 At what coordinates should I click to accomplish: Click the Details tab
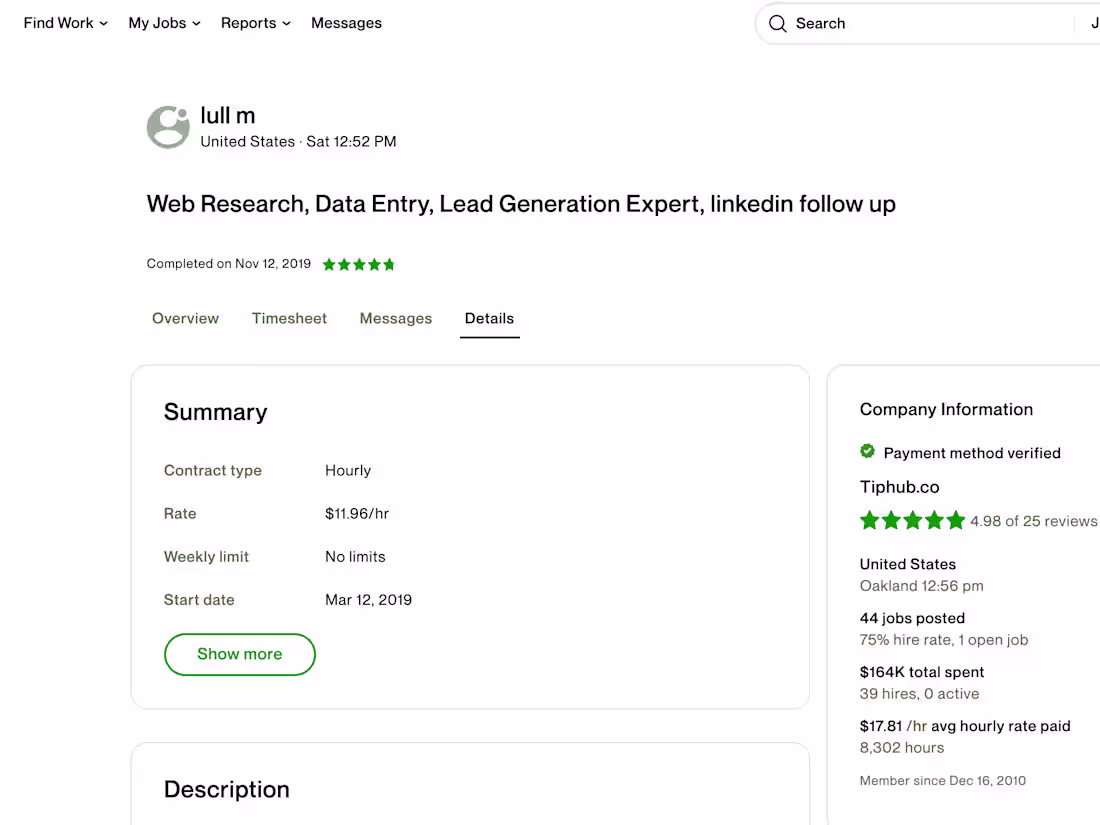pos(489,318)
